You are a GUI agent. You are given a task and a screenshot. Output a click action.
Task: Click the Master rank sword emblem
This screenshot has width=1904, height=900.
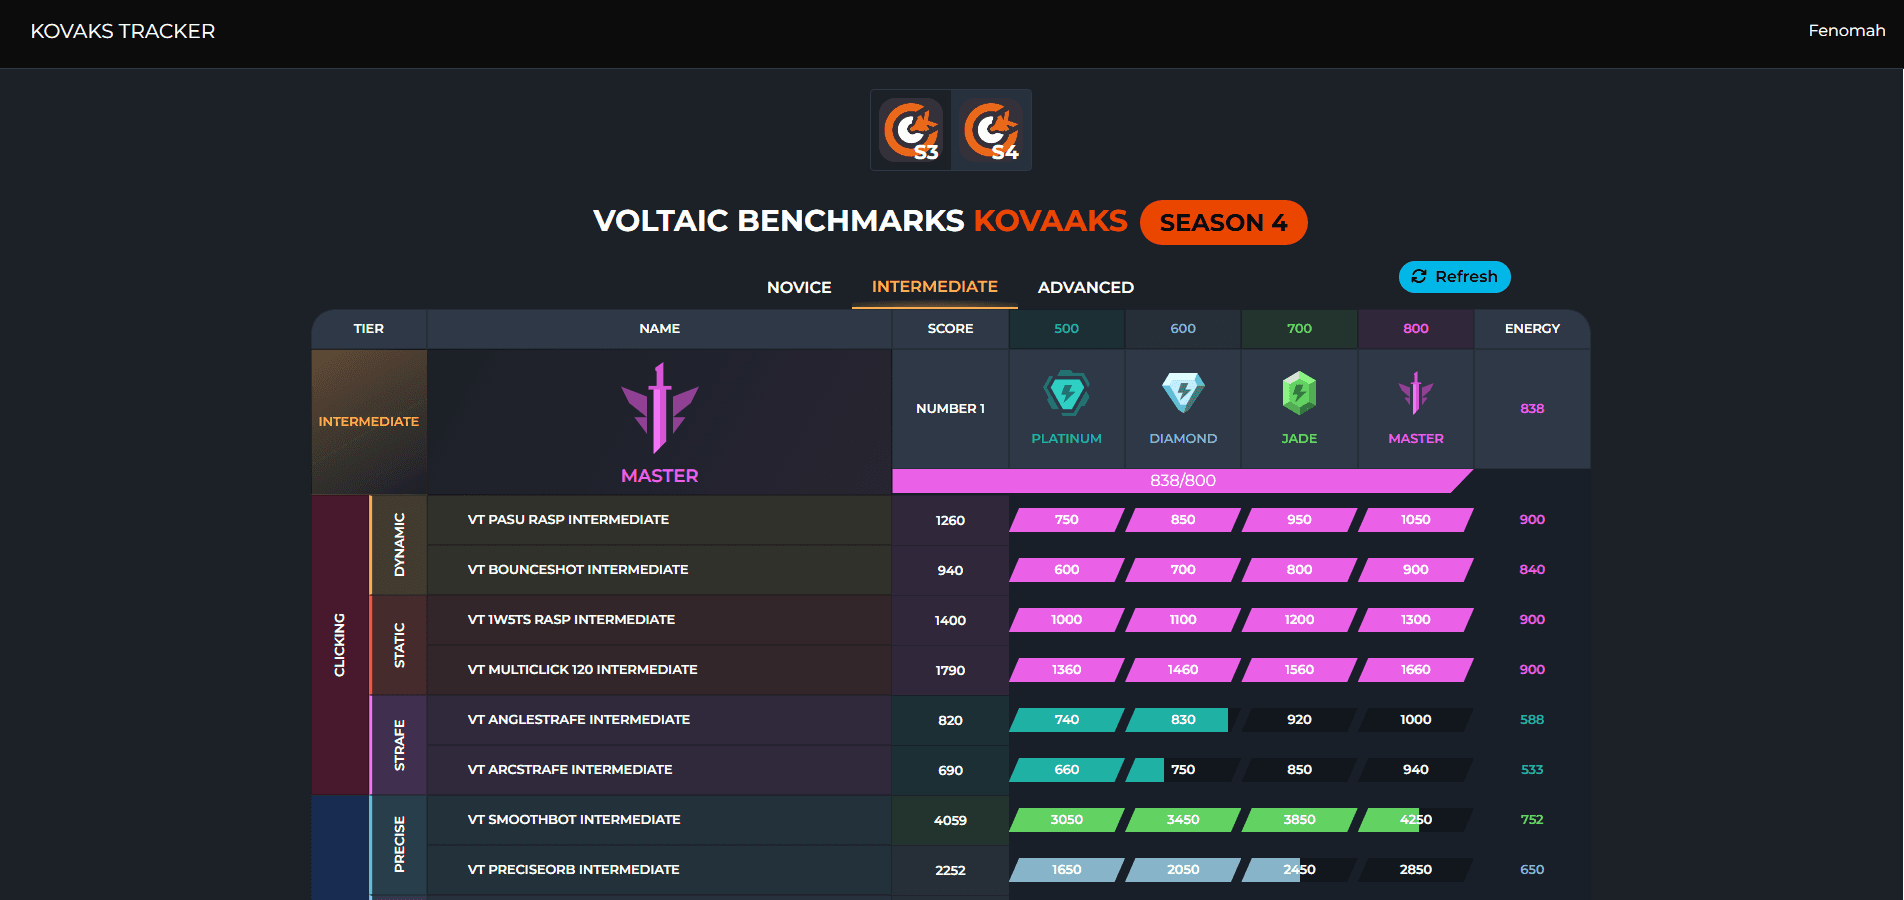(1415, 393)
